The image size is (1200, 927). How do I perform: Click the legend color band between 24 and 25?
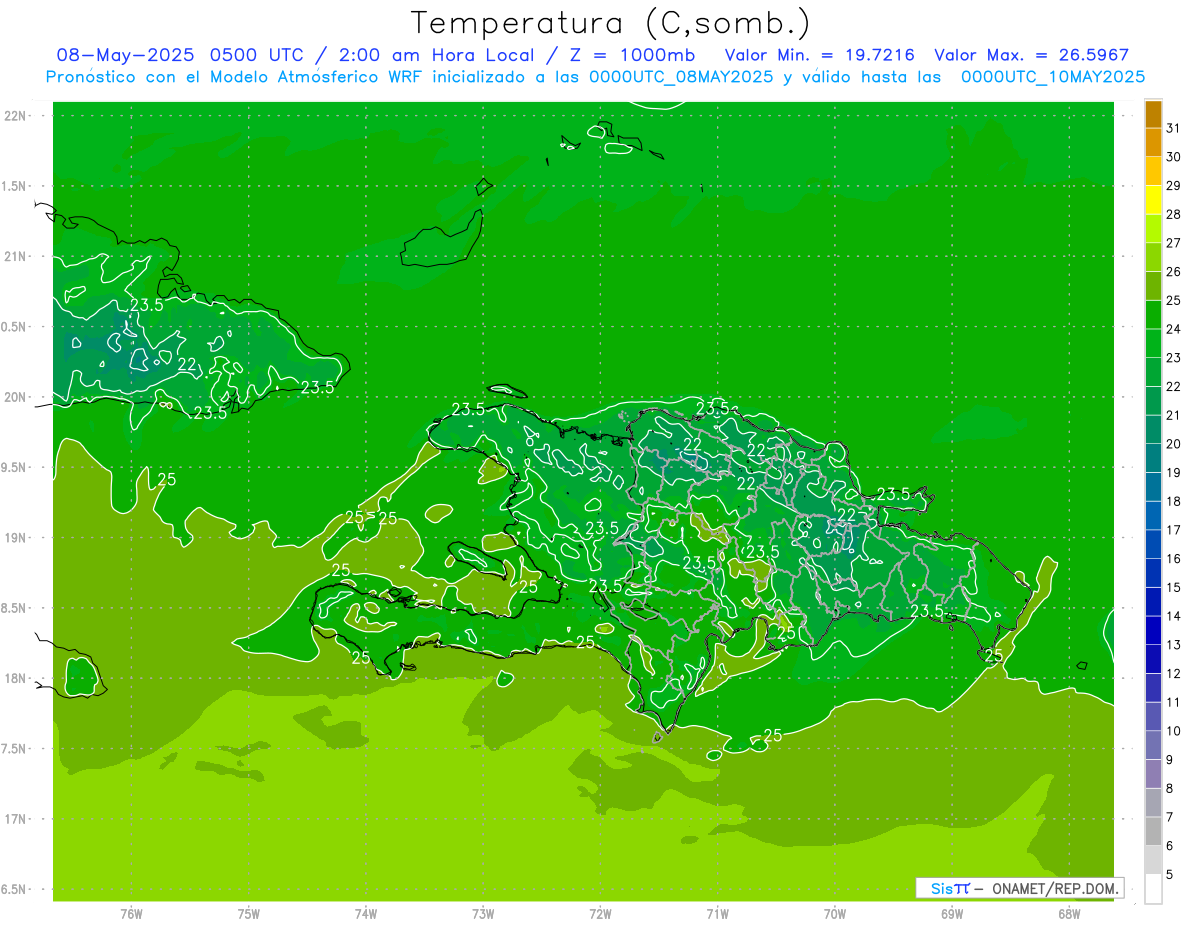pyautogui.click(x=1153, y=315)
